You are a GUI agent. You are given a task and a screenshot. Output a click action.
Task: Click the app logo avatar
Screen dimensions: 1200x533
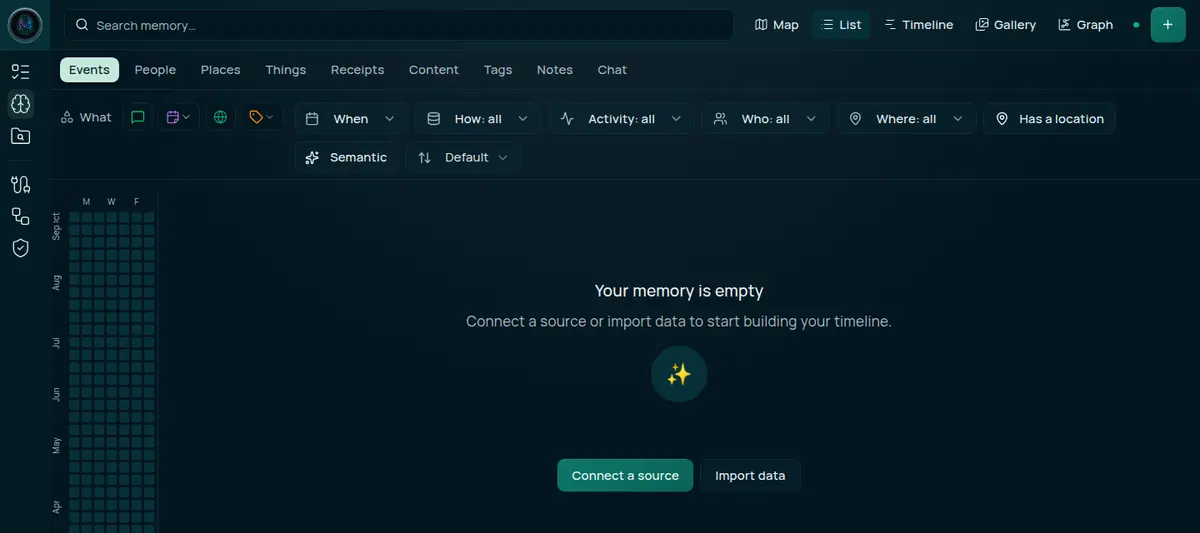pos(25,25)
